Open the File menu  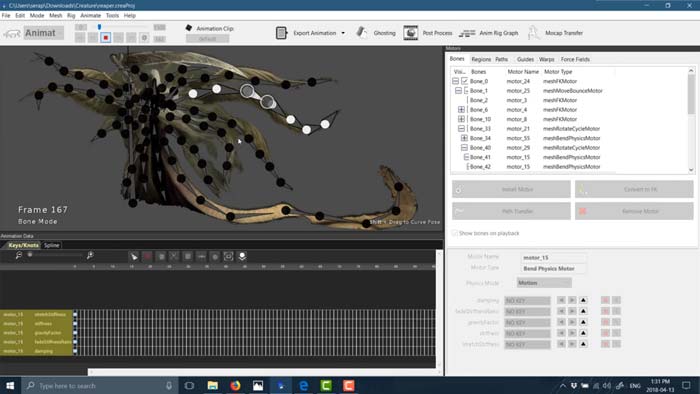click(6, 15)
